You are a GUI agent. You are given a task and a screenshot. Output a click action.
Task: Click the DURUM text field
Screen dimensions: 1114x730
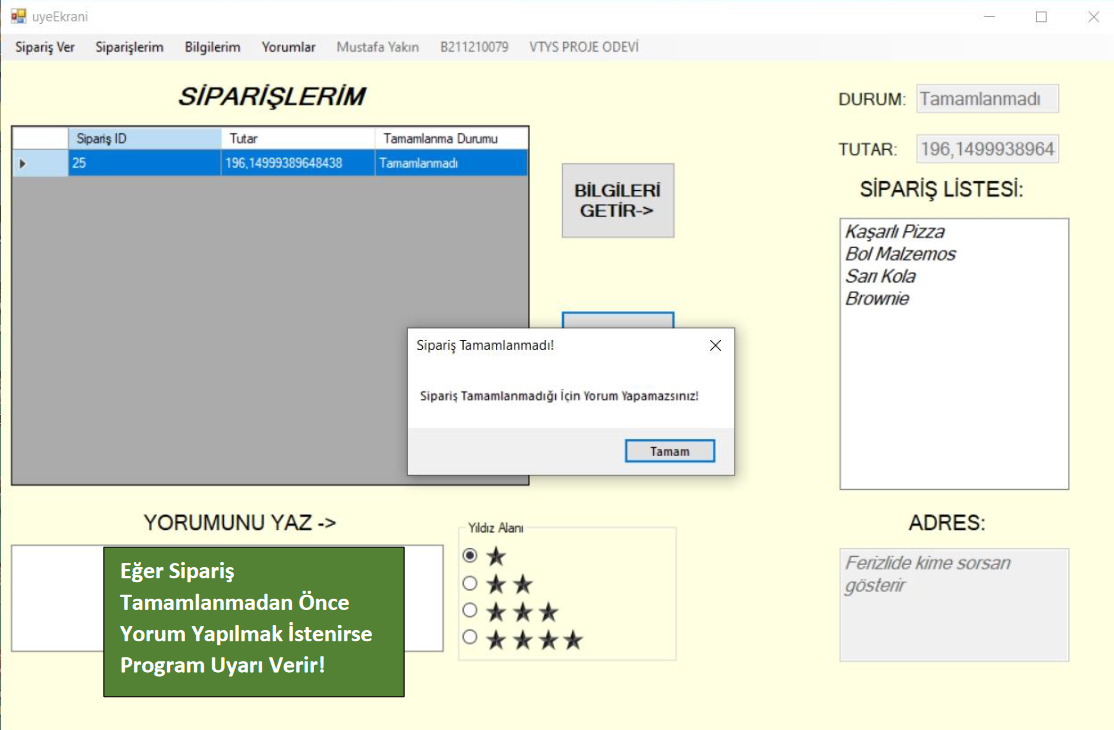click(x=986, y=99)
